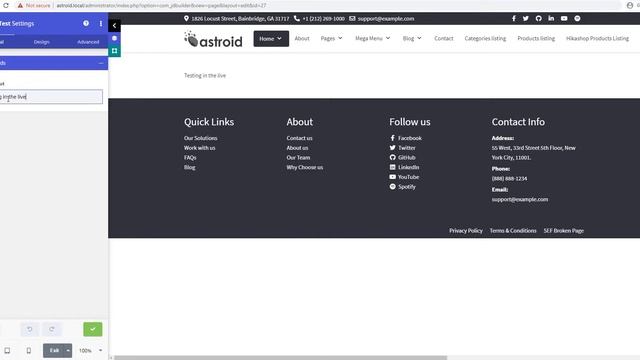Image resolution: width=640 pixels, height=360 pixels.
Task: Expand the Mega Menu dropdown
Action: tap(373, 38)
